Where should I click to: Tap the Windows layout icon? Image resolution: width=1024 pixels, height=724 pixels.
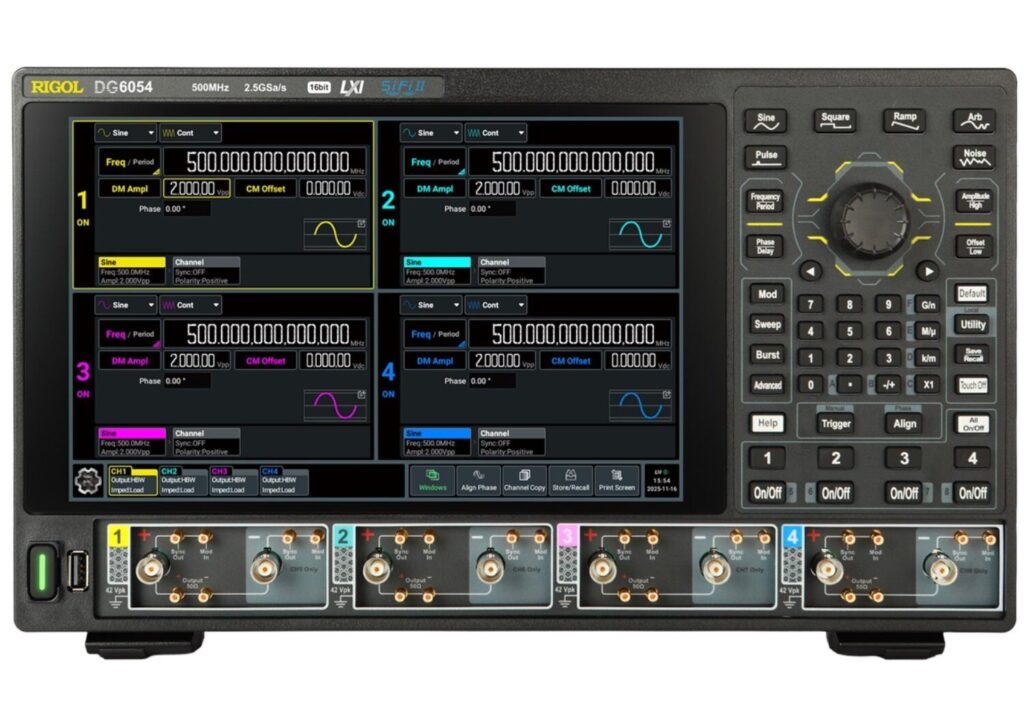432,480
